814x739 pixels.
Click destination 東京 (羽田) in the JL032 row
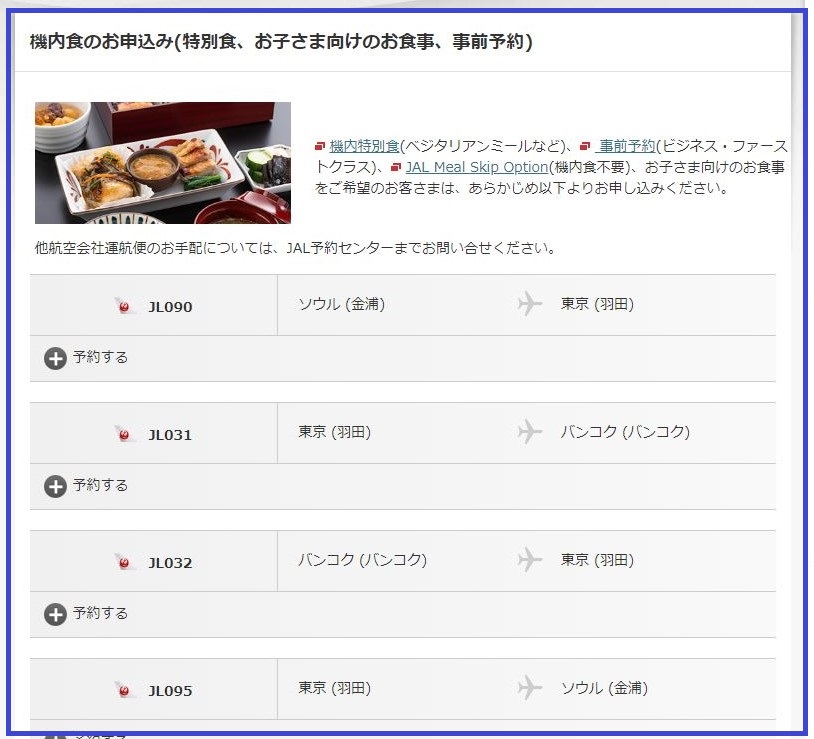(x=597, y=560)
